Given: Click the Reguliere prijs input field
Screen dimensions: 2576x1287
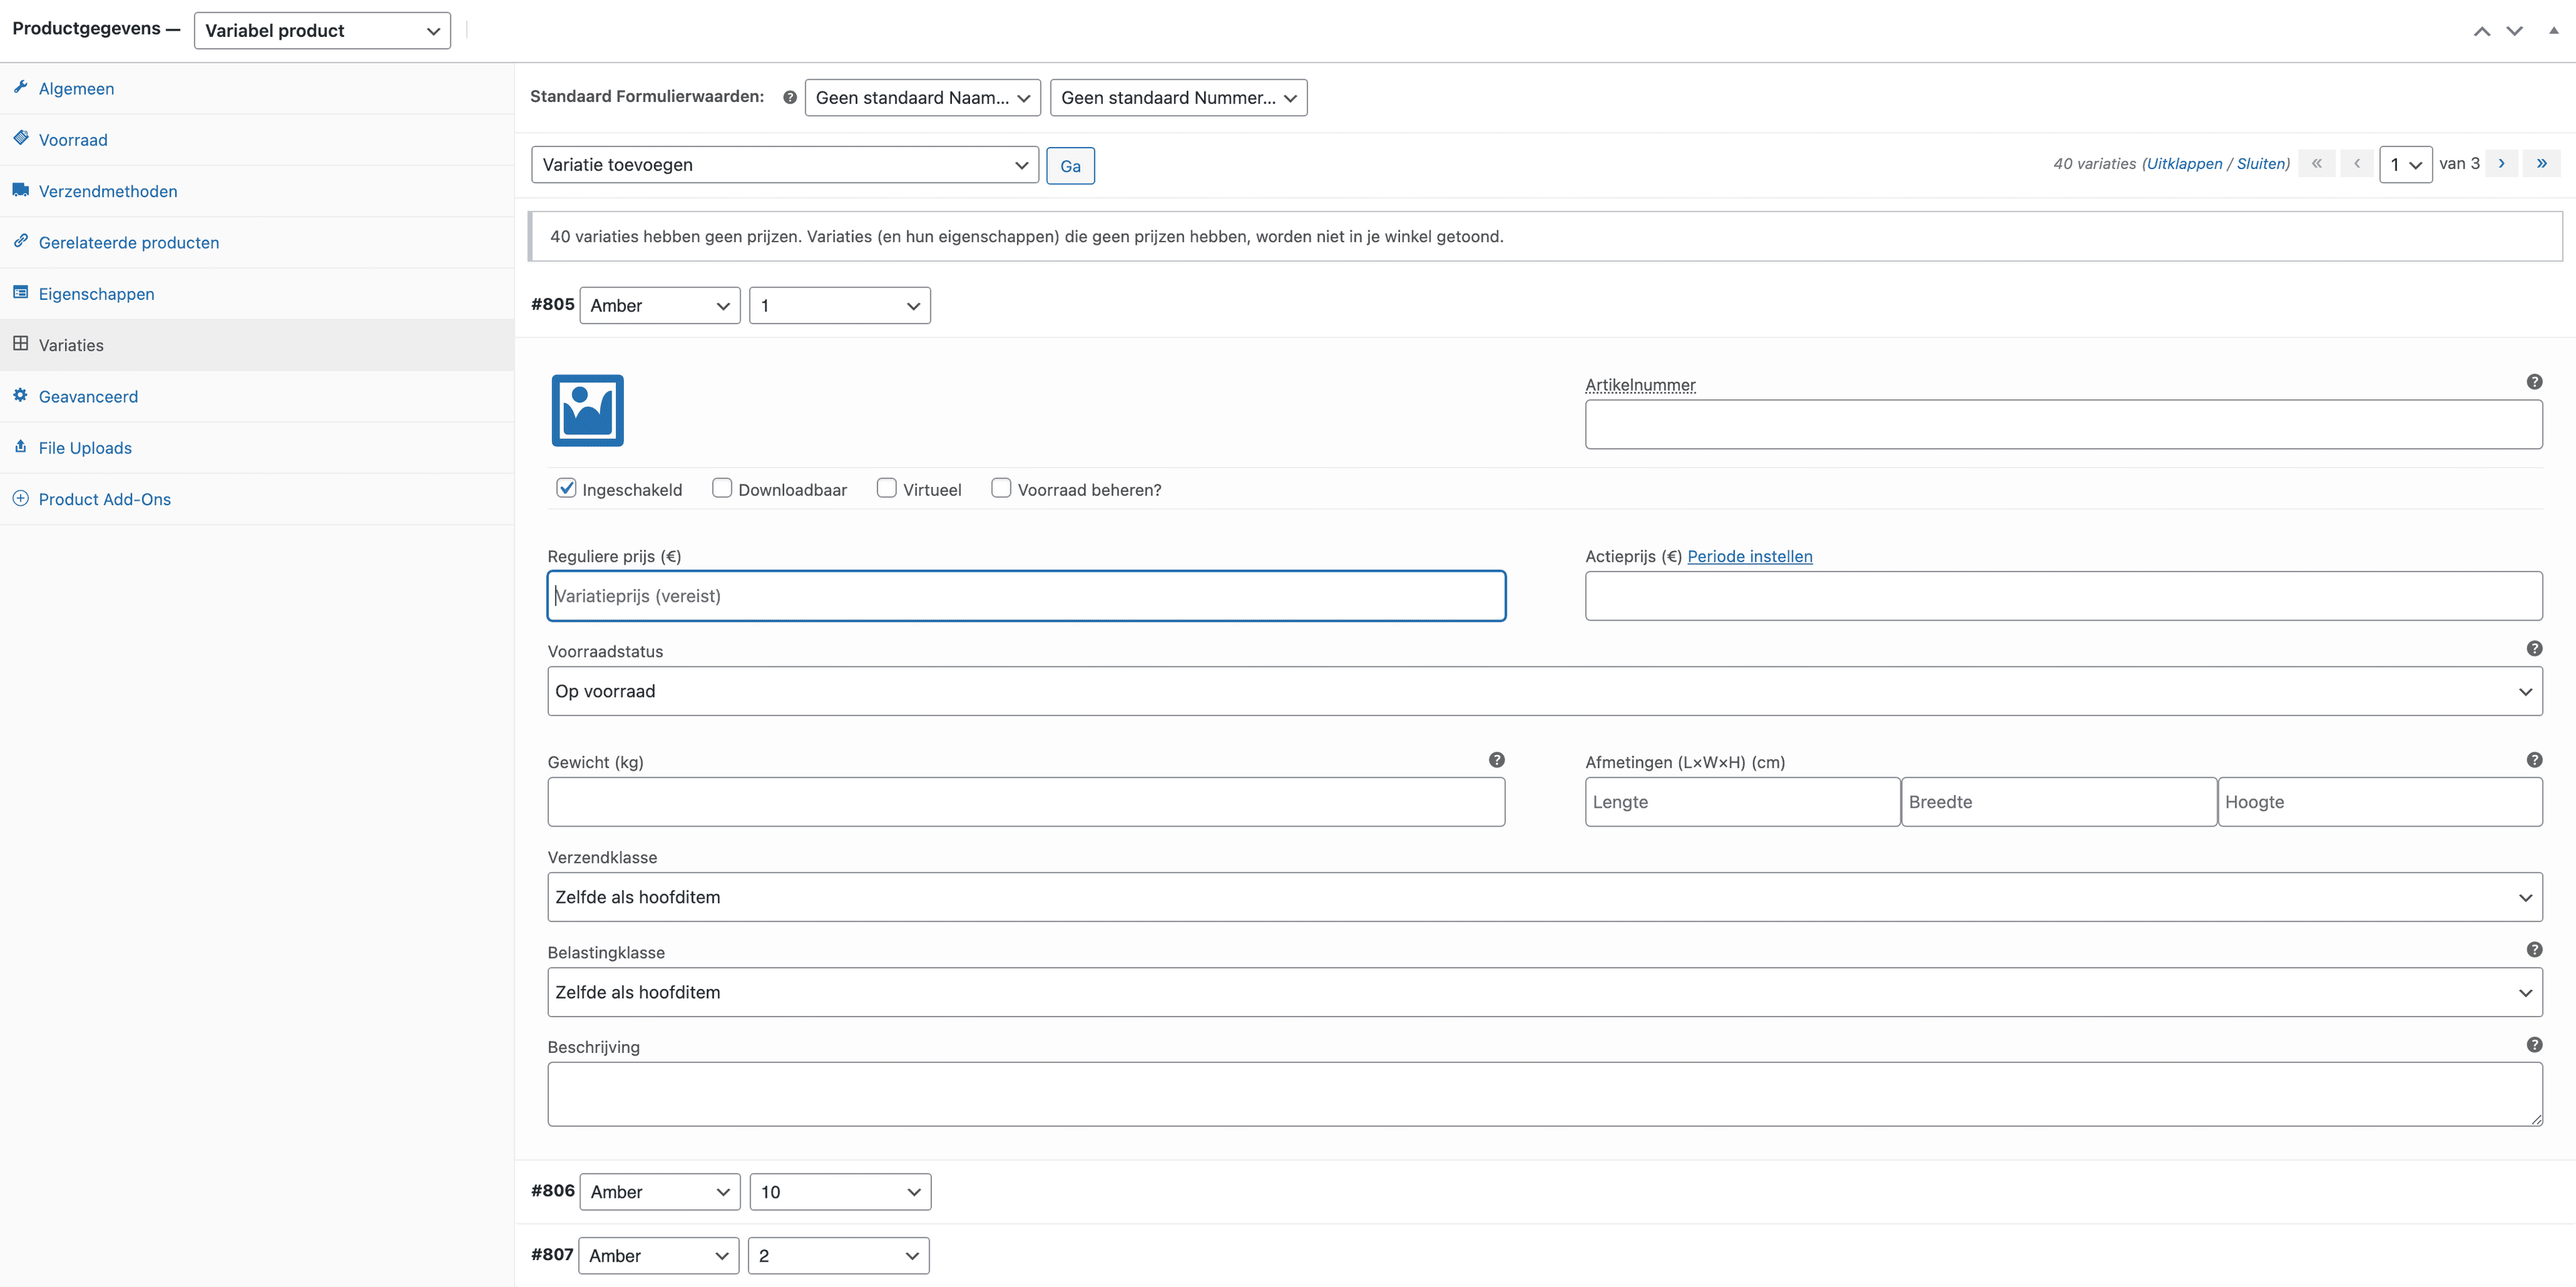Looking at the screenshot, I should point(1026,596).
